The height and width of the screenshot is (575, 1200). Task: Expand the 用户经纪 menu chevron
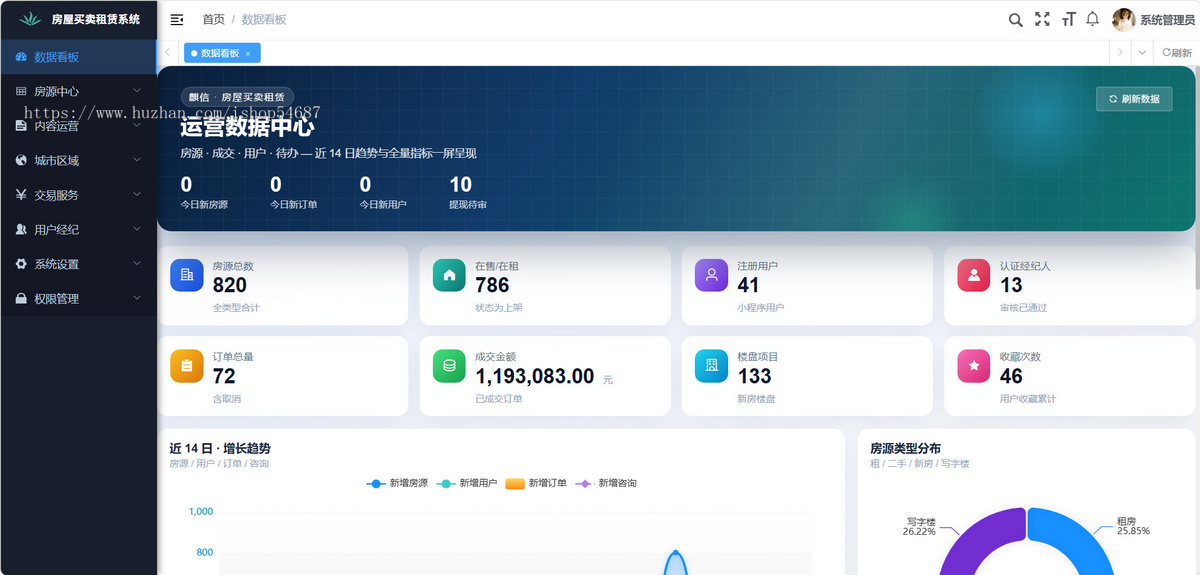click(137, 229)
